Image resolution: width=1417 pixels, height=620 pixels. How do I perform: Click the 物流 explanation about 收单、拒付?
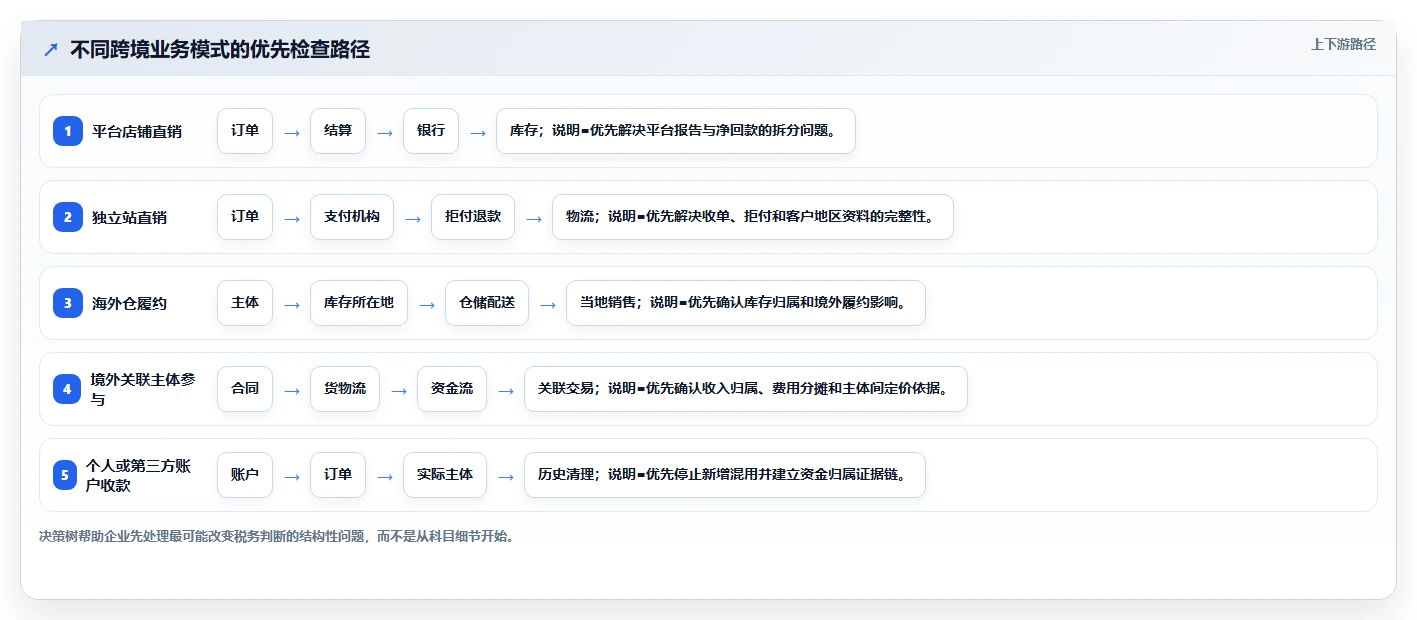tap(753, 217)
